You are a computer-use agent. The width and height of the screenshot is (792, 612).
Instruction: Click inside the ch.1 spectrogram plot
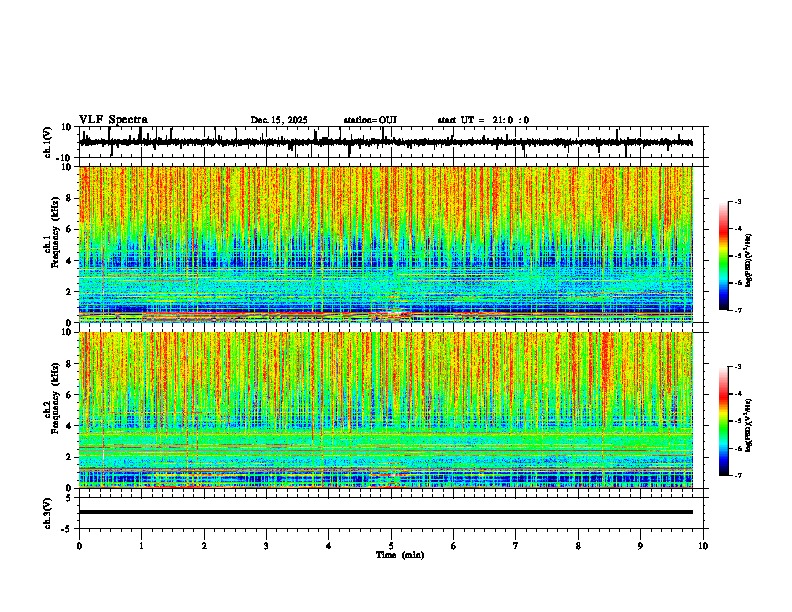(x=386, y=244)
